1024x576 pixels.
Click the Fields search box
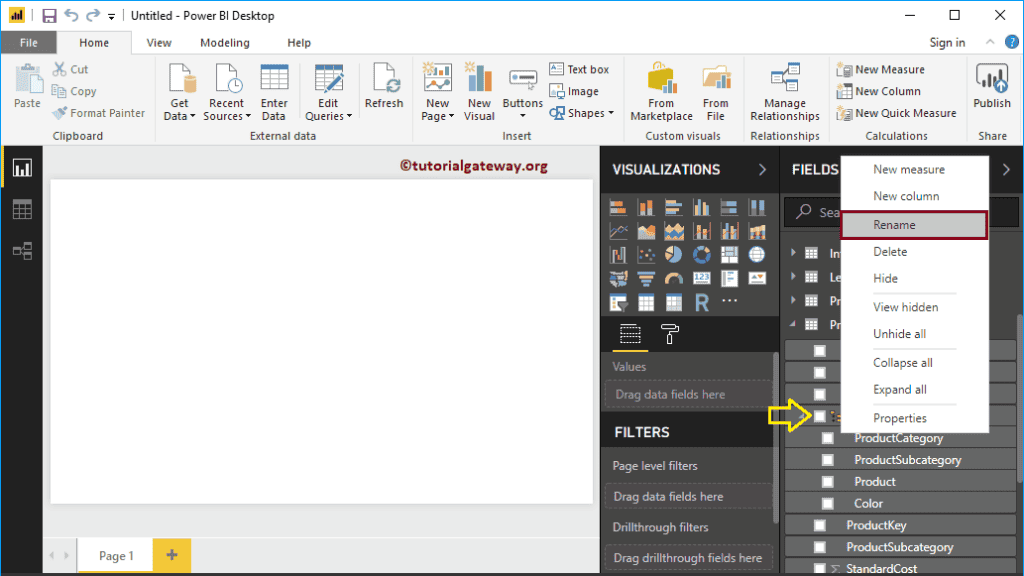901,212
